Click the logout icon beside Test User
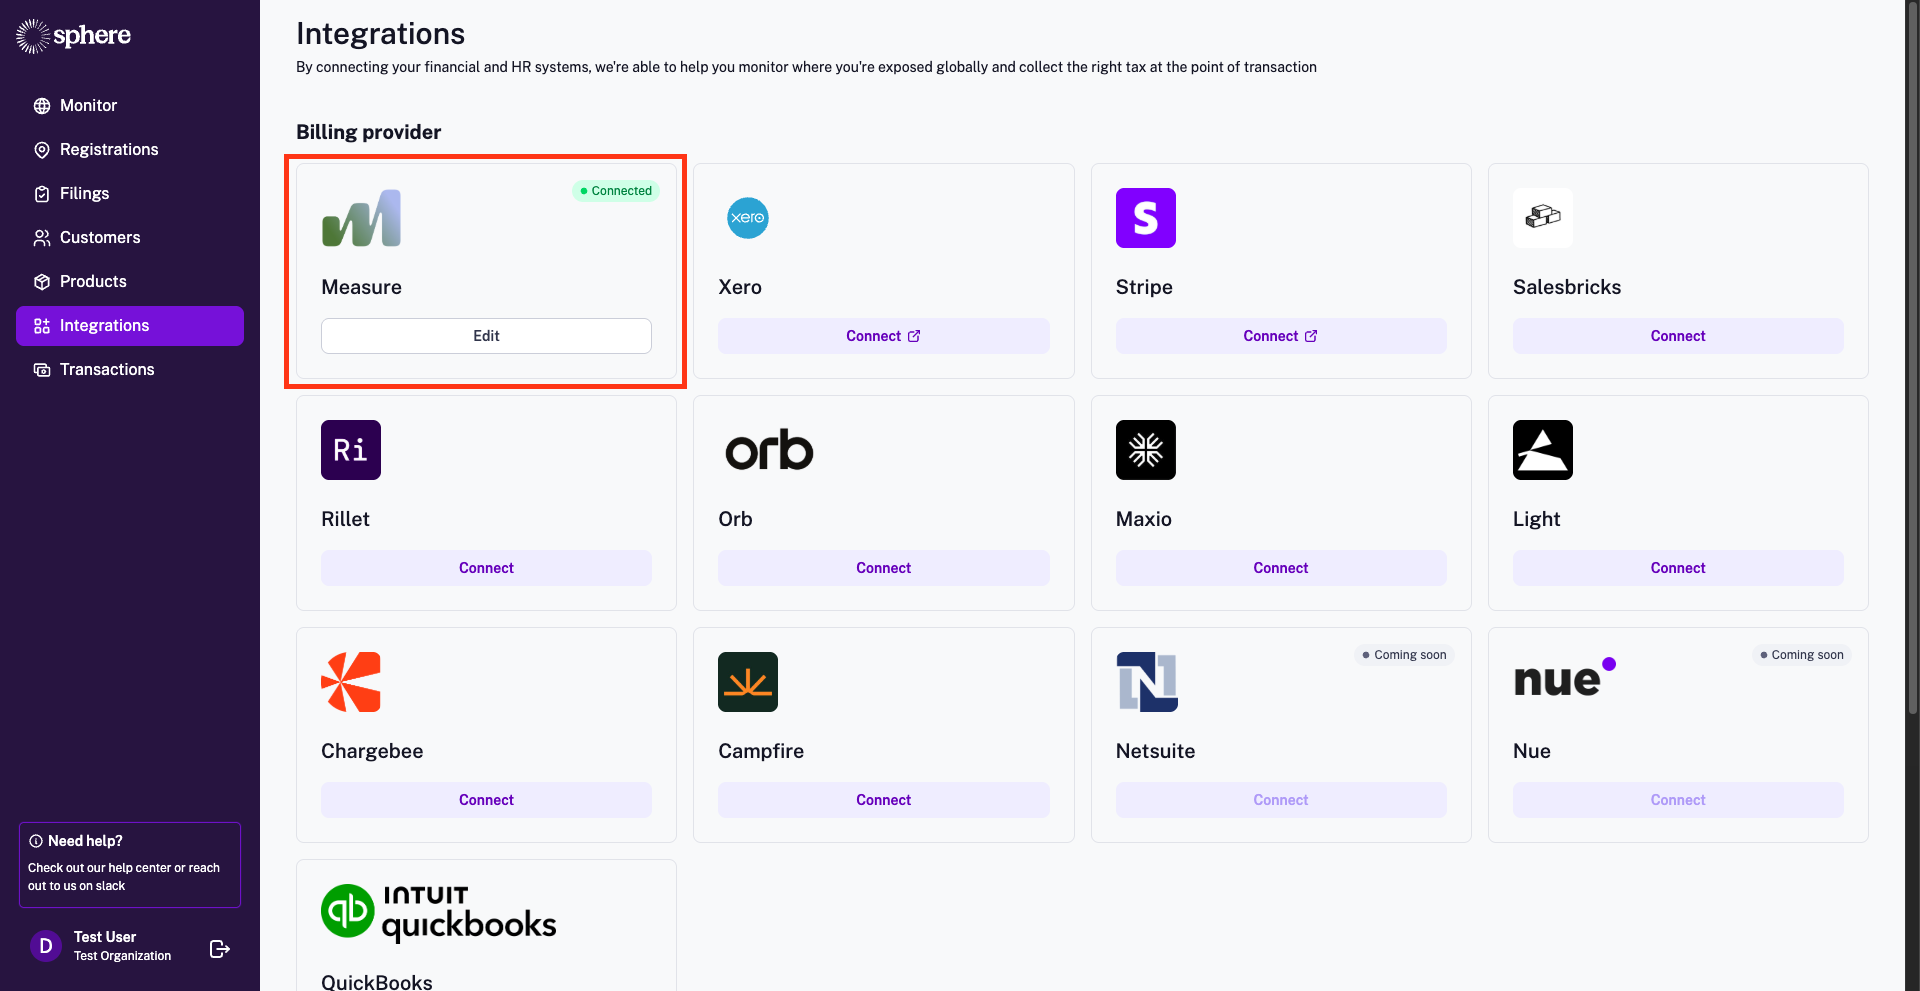Viewport: 1920px width, 991px height. 220,949
